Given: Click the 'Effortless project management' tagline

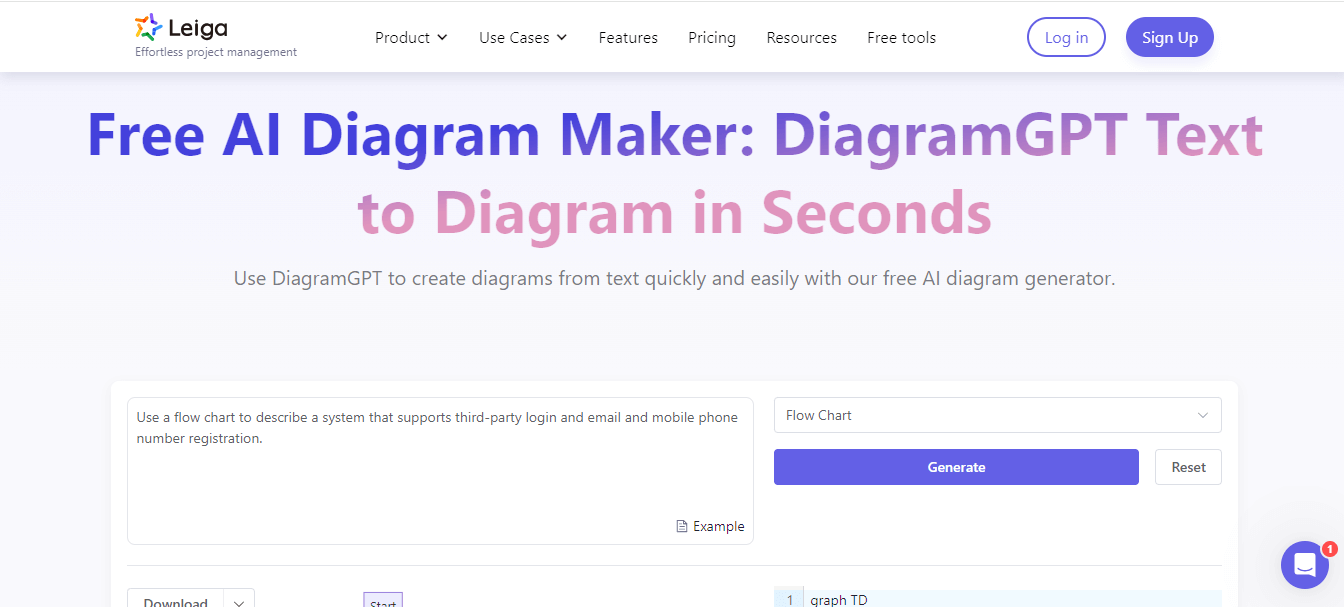Looking at the screenshot, I should click(216, 52).
